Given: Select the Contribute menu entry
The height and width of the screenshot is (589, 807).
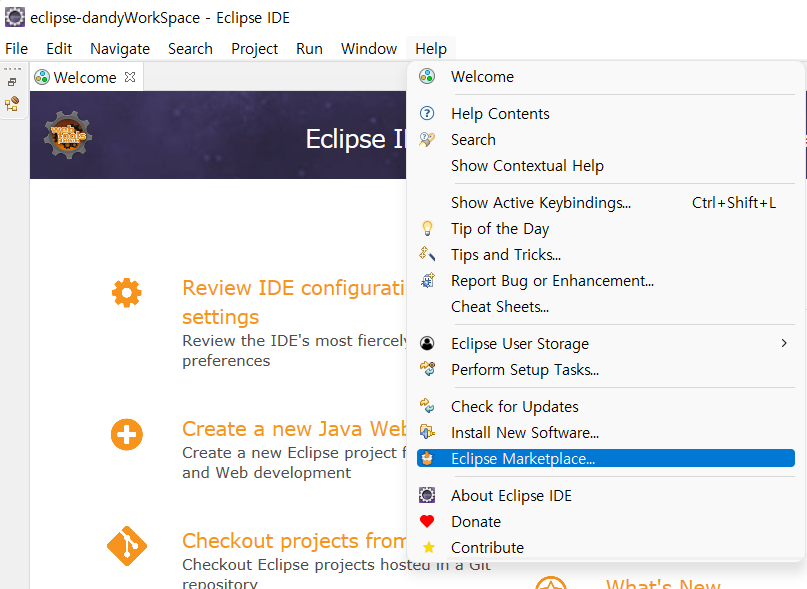Looking at the screenshot, I should pyautogui.click(x=606, y=547).
